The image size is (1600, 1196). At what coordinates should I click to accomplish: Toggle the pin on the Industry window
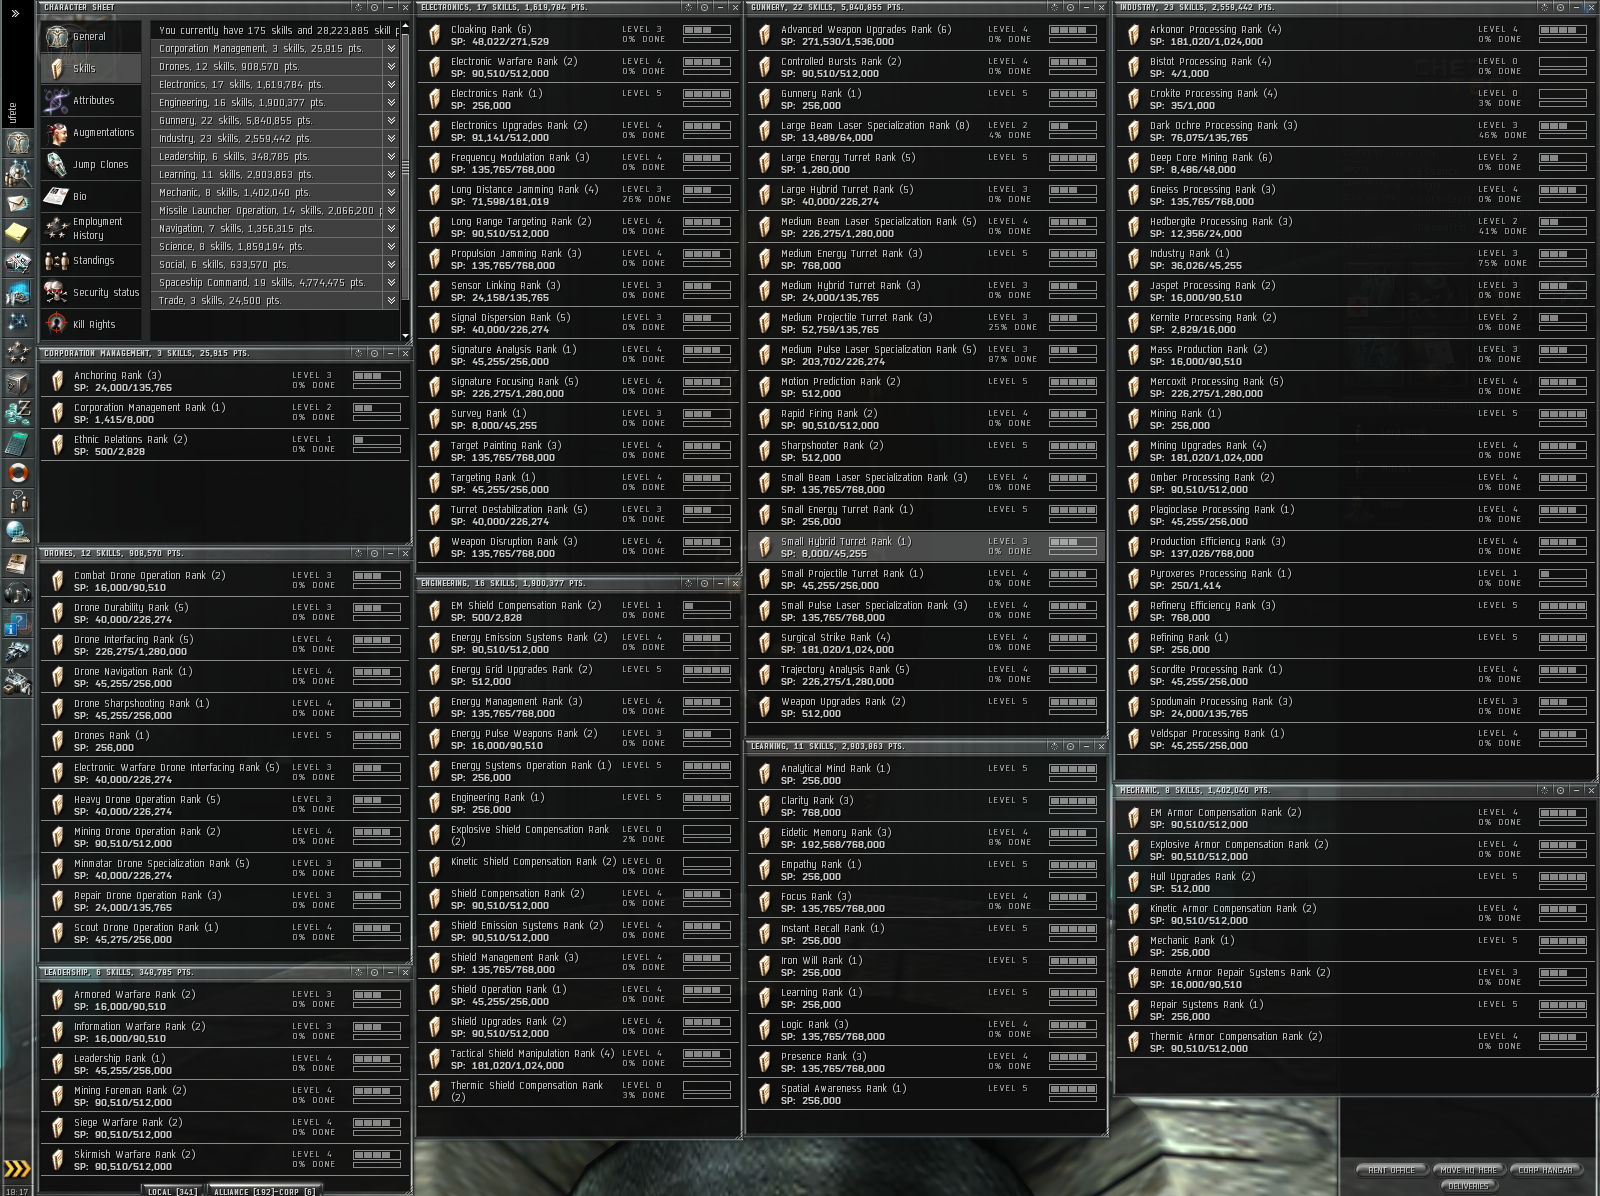[x=1545, y=7]
